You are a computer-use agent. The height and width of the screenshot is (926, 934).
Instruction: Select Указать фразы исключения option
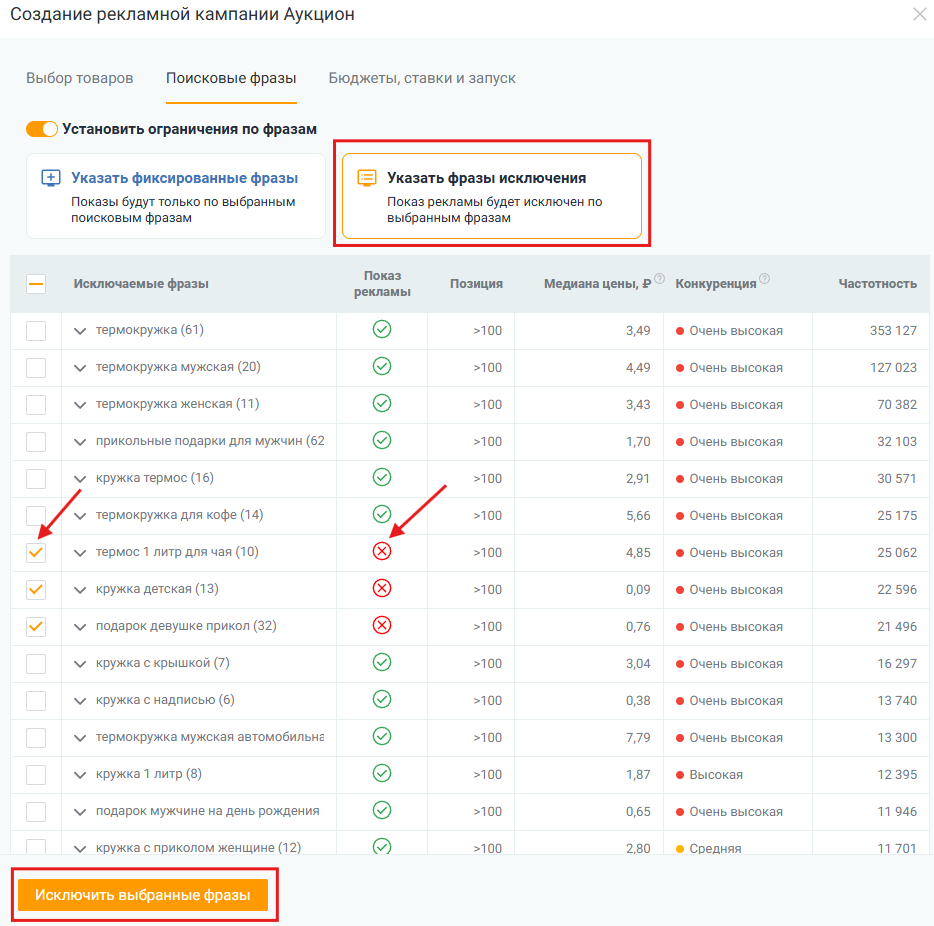[x=492, y=196]
